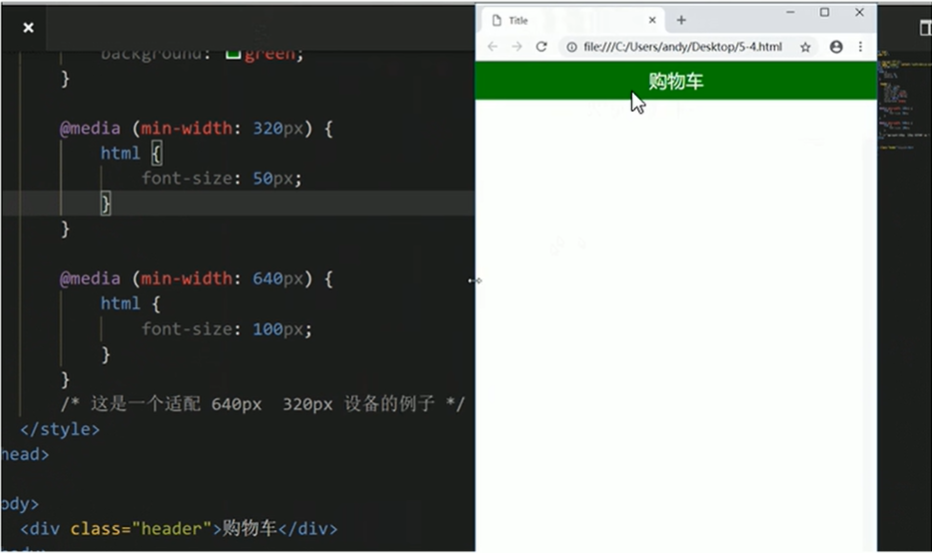Click the green color swatch before green

(233, 54)
